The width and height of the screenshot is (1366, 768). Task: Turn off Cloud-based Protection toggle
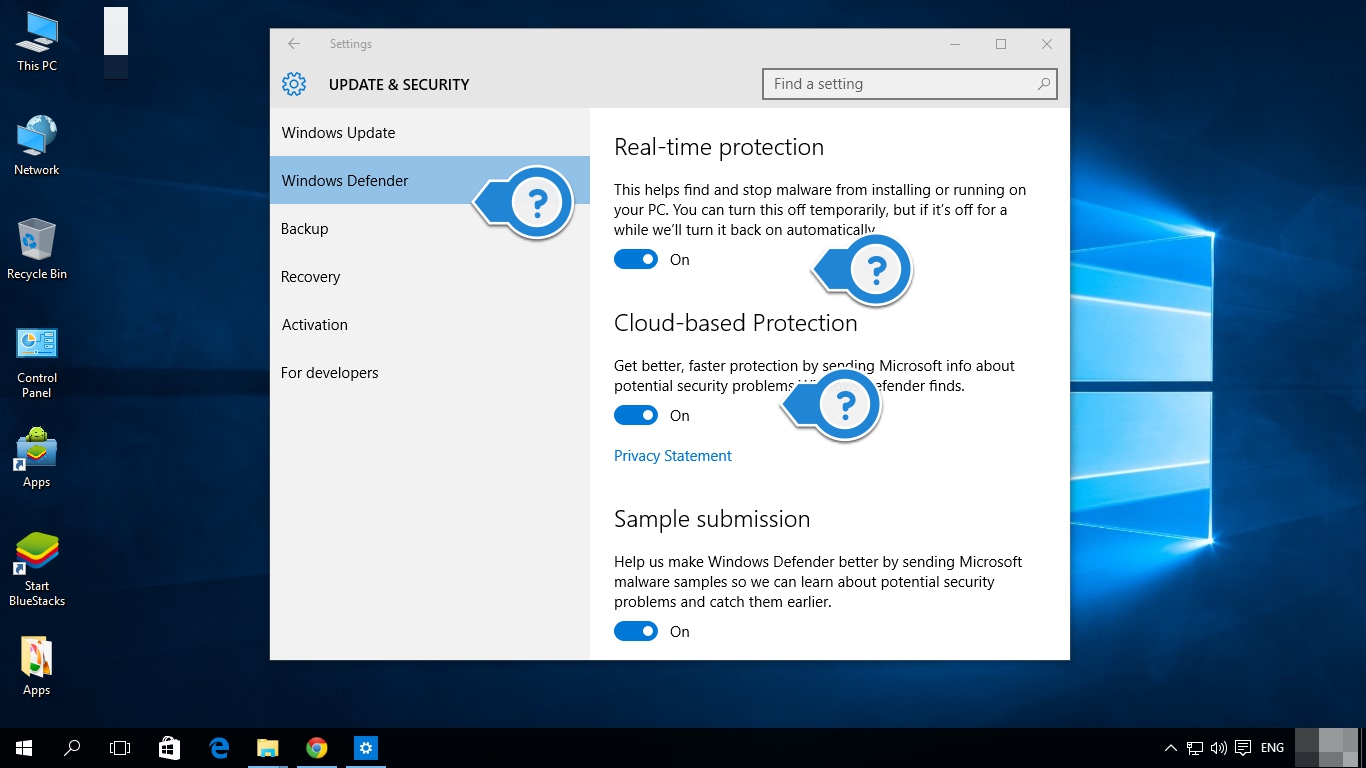point(636,416)
